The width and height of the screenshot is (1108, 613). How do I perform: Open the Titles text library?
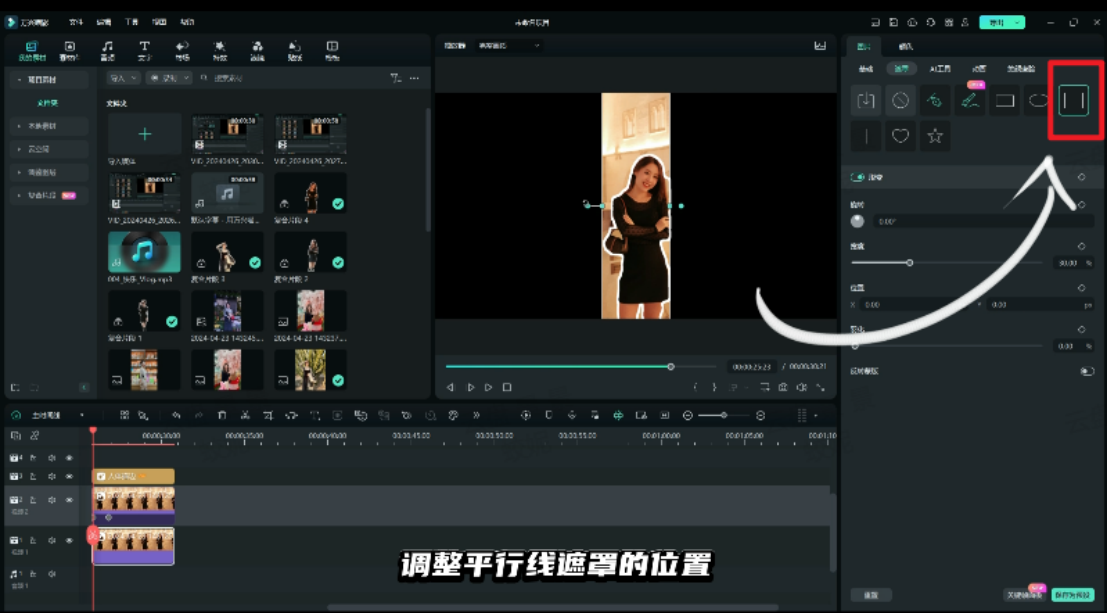pos(144,51)
